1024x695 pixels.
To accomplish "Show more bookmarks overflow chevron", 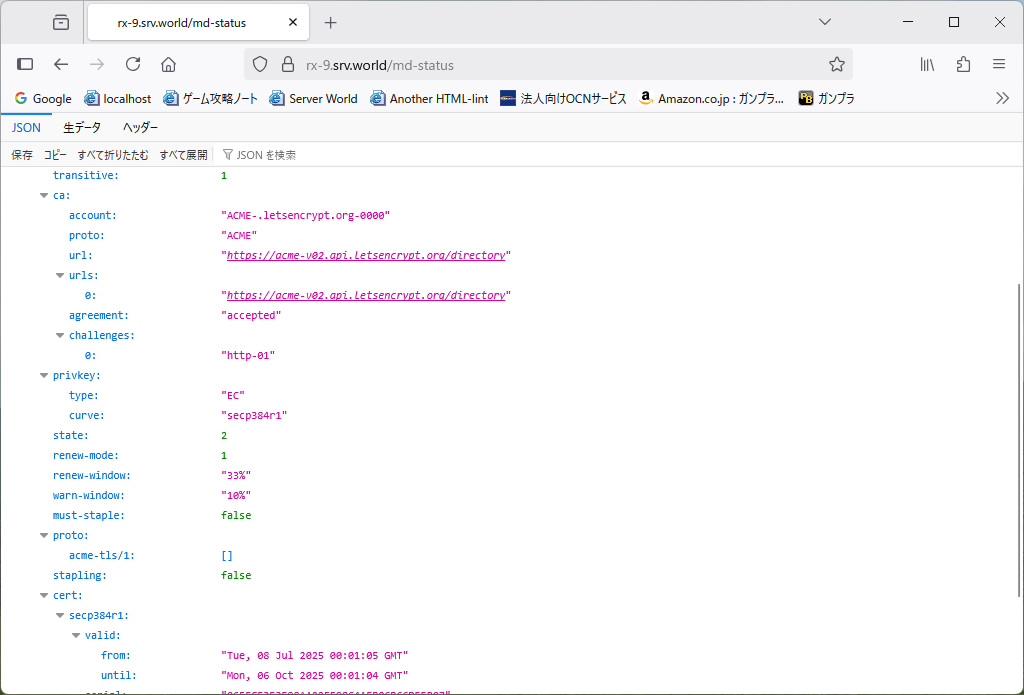I will [x=1002, y=99].
